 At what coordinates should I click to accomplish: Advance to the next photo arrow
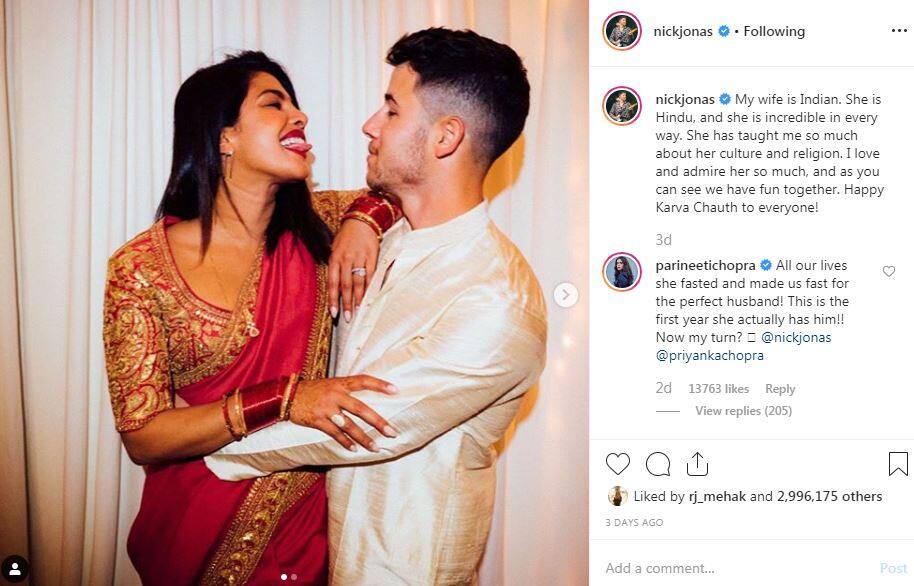(565, 294)
